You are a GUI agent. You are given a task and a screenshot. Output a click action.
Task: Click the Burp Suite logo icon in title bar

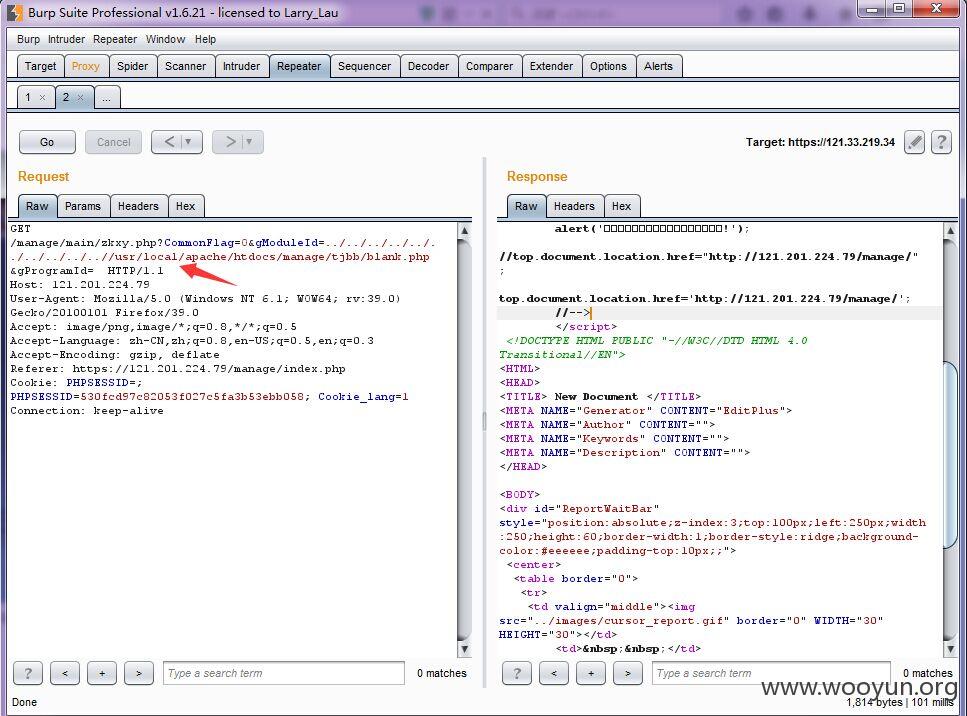point(14,12)
